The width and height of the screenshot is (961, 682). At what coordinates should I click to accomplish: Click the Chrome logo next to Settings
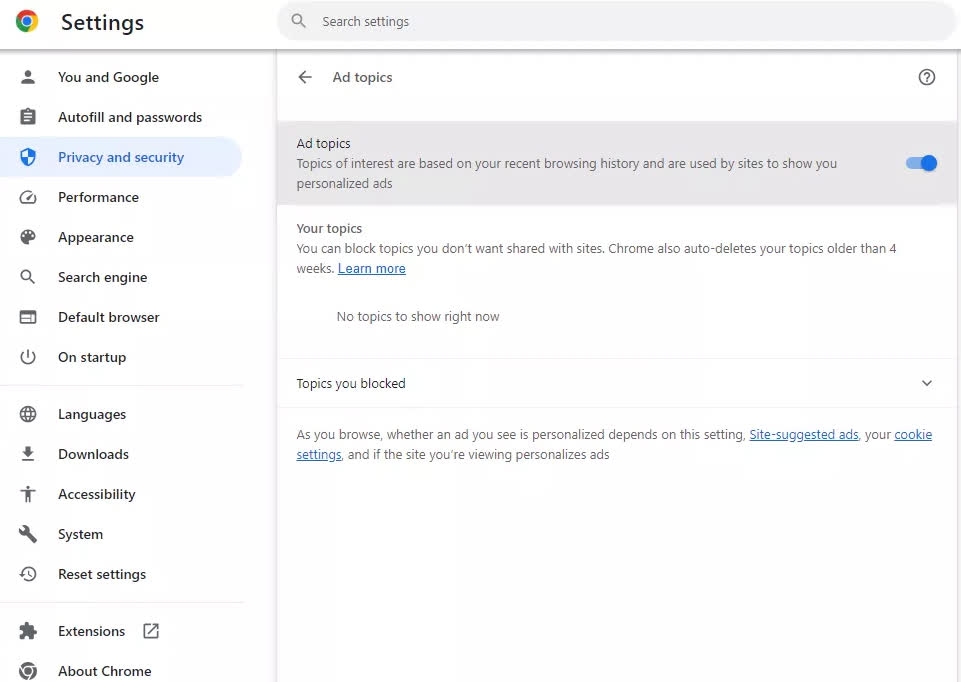pos(27,21)
